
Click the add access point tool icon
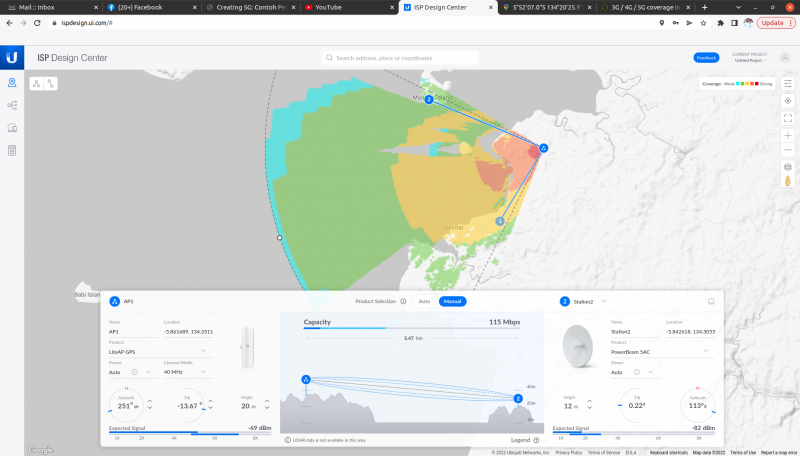[37, 83]
